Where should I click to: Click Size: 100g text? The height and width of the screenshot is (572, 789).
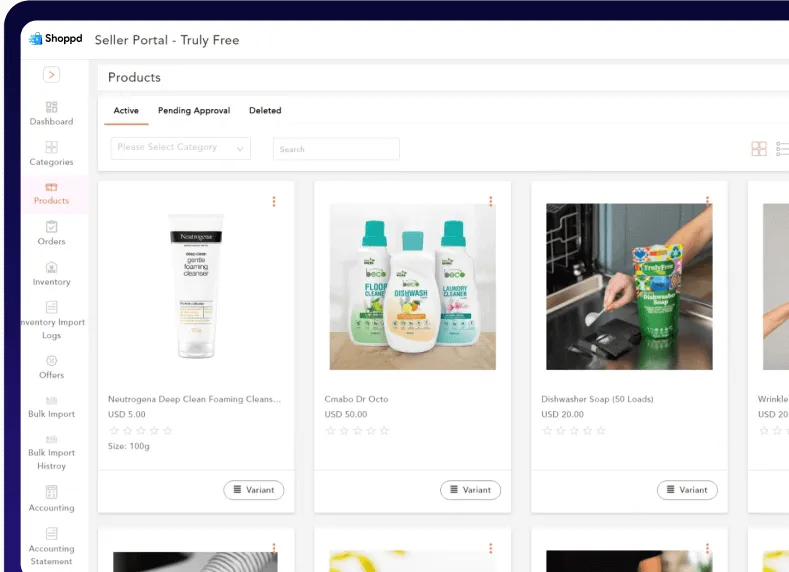[x=129, y=446]
